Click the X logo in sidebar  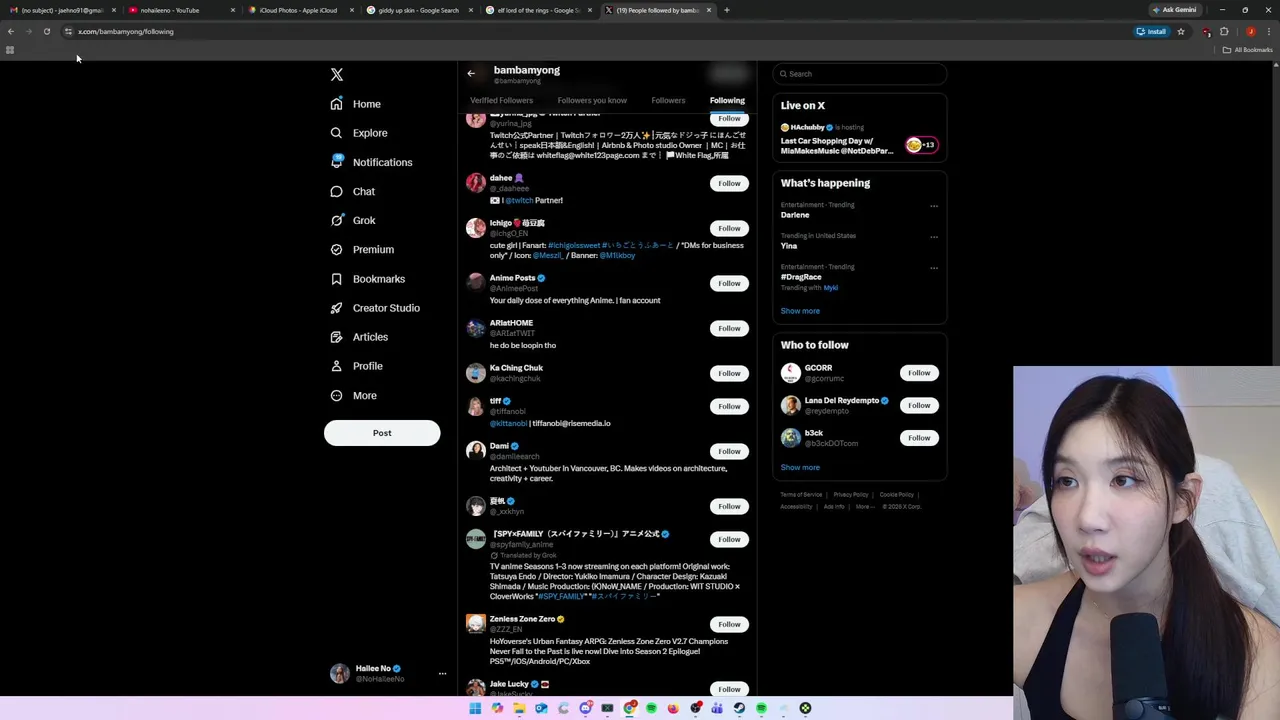pyautogui.click(x=337, y=75)
